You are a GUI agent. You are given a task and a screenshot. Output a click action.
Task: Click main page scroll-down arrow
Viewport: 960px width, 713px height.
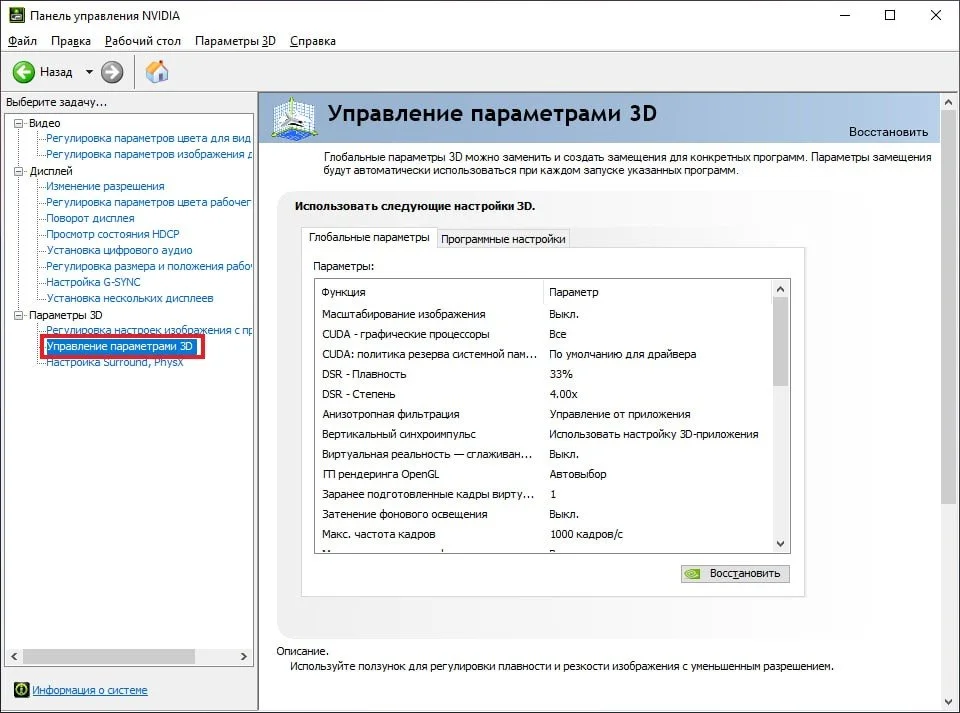[x=948, y=701]
